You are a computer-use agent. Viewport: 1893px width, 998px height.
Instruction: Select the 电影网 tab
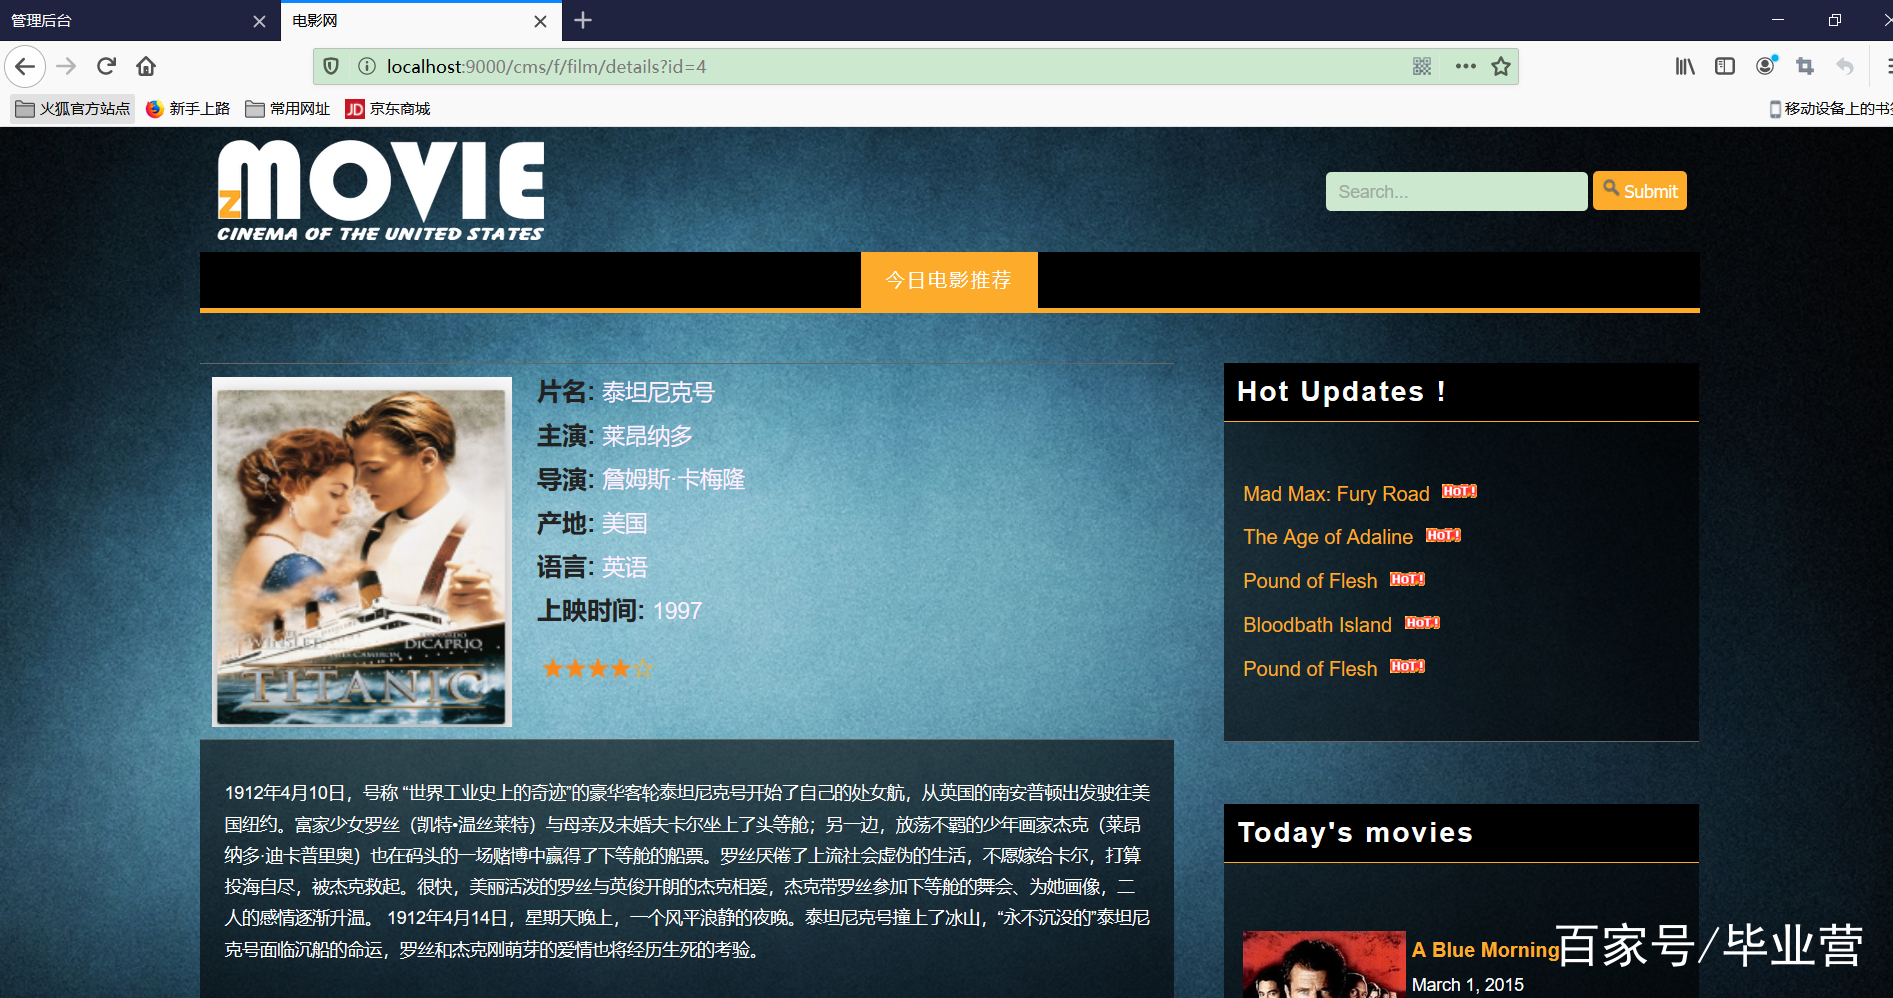(420, 21)
